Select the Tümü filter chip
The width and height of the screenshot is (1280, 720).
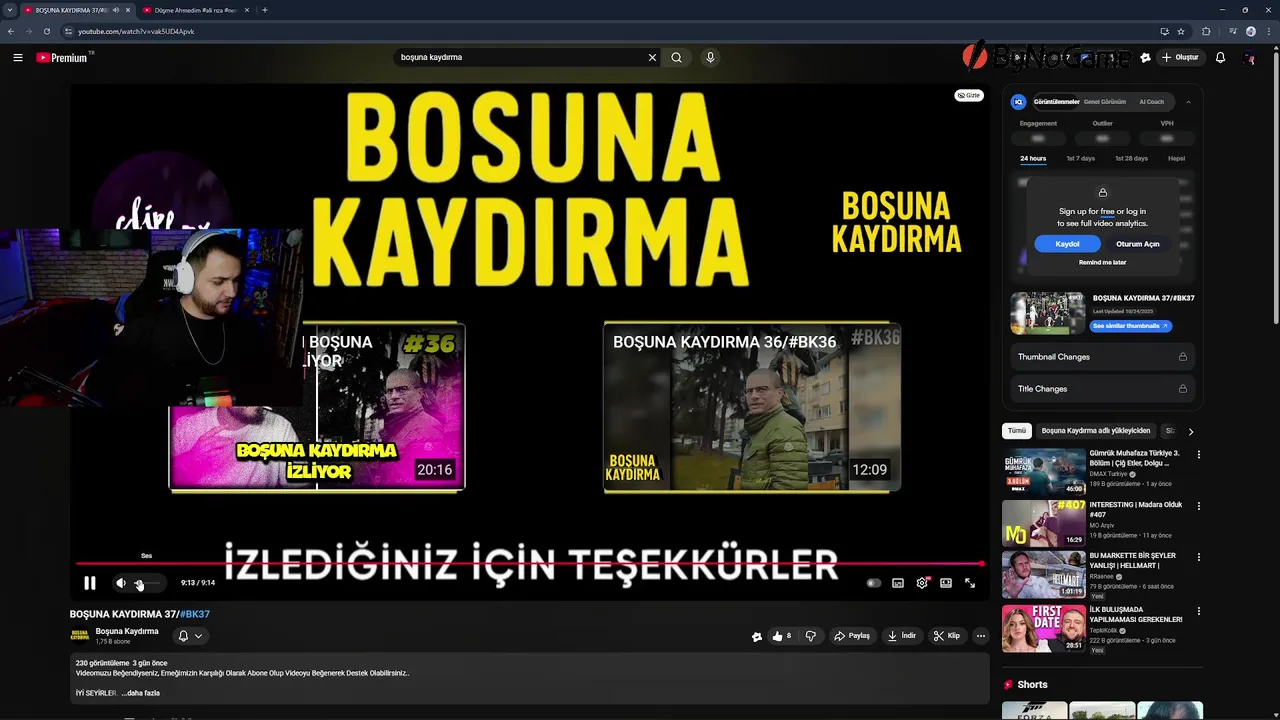[x=1017, y=431]
